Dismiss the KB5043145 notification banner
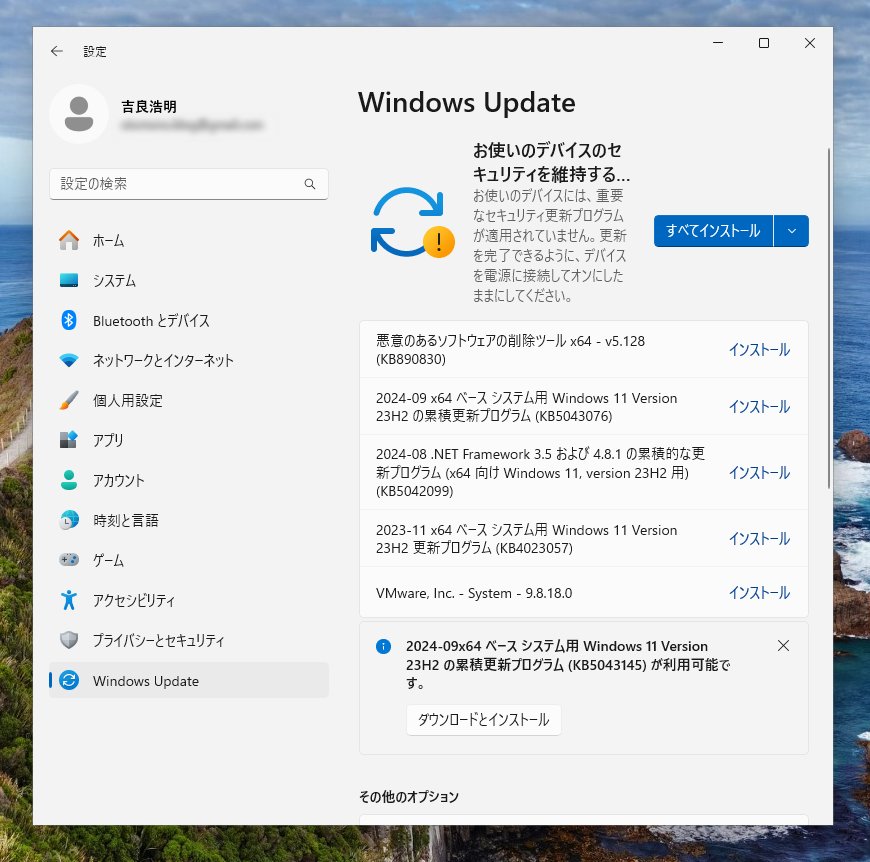The width and height of the screenshot is (870, 862). [783, 646]
